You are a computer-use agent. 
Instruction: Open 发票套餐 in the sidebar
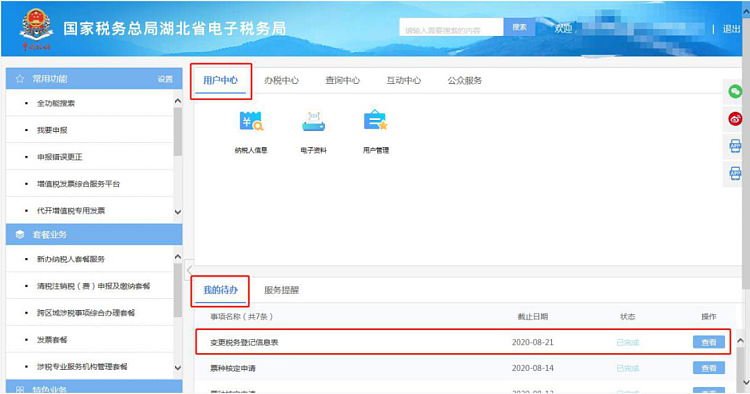coord(52,339)
